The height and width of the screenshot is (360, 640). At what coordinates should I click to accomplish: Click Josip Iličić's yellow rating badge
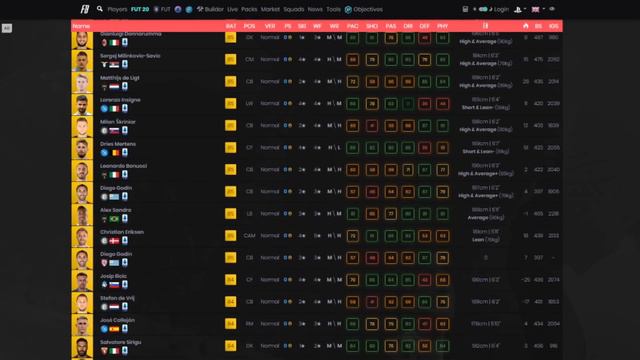pos(231,280)
